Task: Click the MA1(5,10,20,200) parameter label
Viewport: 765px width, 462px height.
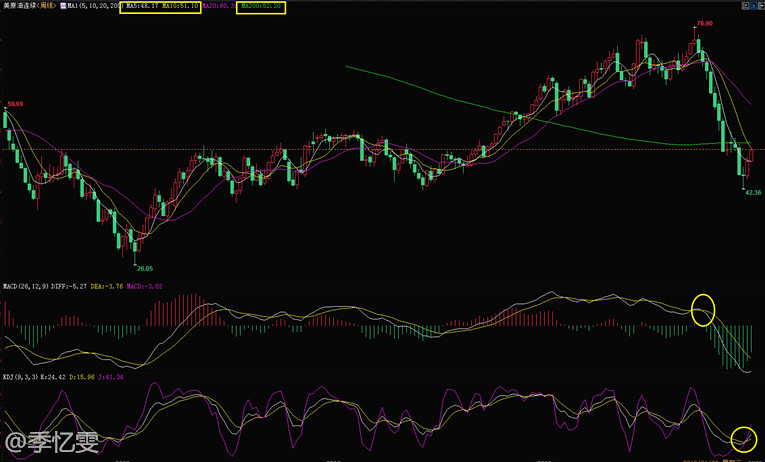Action: (89, 7)
